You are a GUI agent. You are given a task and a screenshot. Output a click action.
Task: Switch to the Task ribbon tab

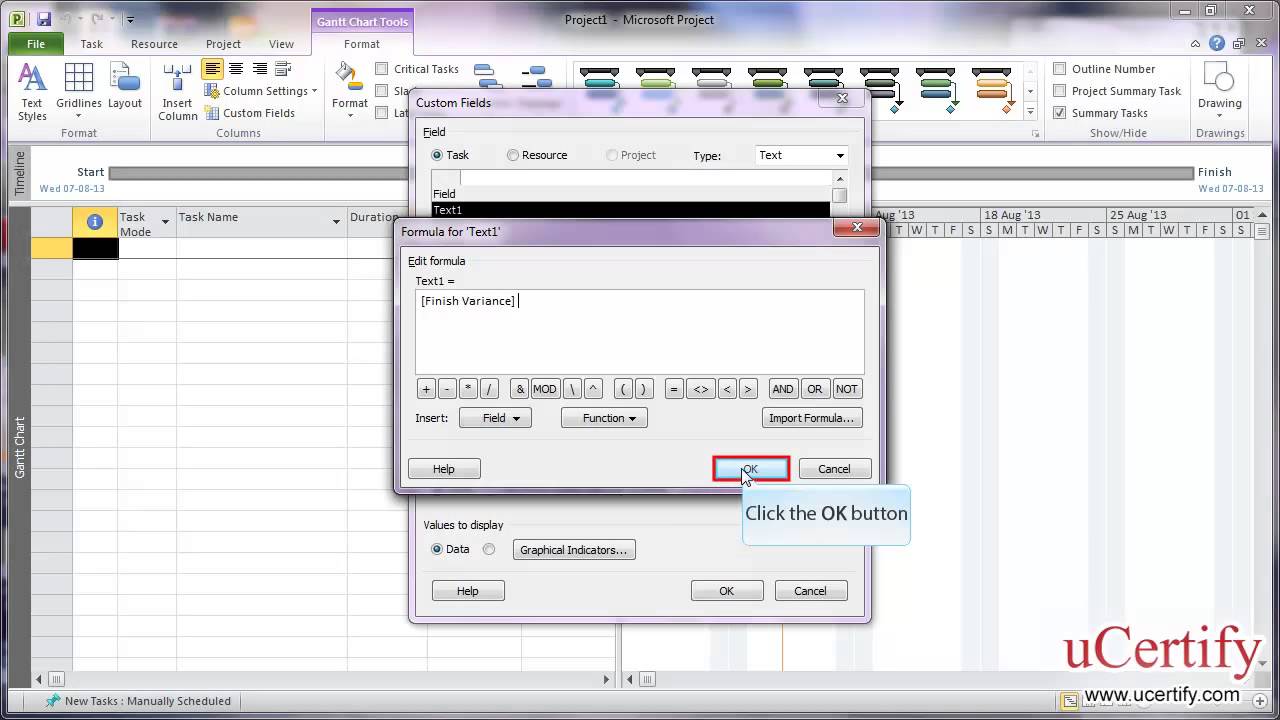pos(91,44)
